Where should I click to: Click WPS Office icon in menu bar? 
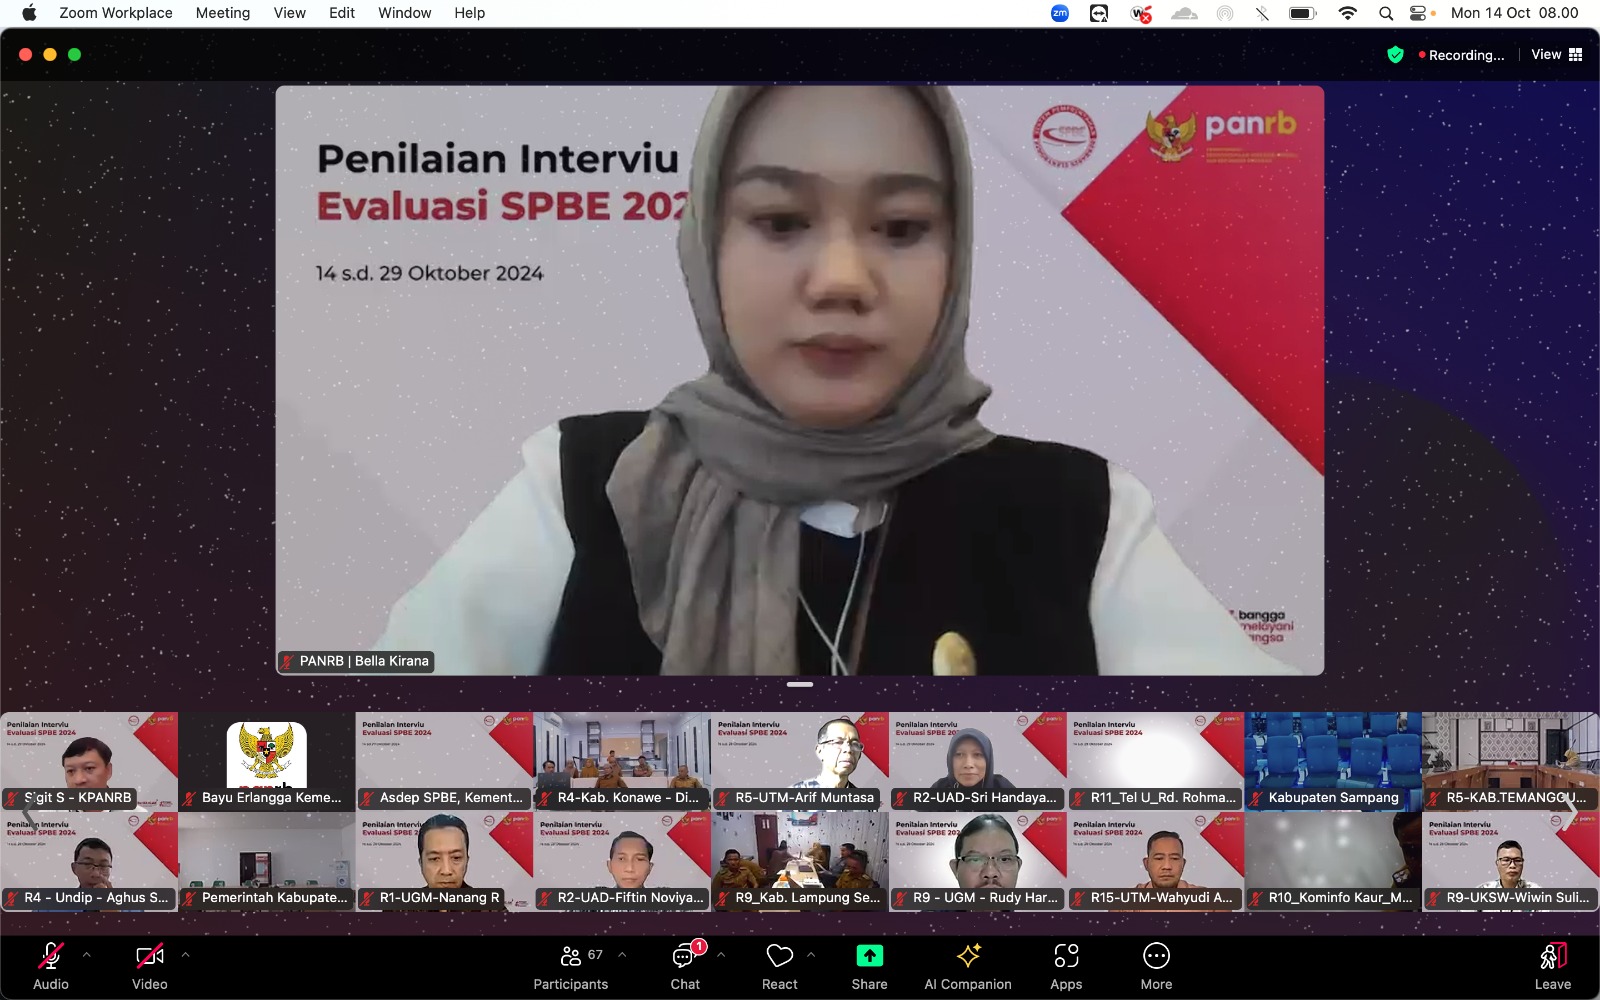click(1141, 13)
